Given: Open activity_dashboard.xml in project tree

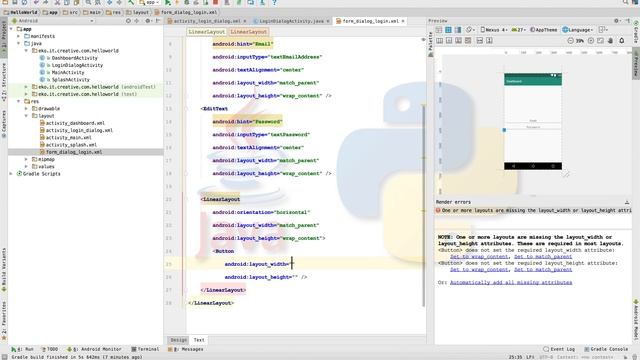Looking at the screenshot, I should [x=75, y=123].
